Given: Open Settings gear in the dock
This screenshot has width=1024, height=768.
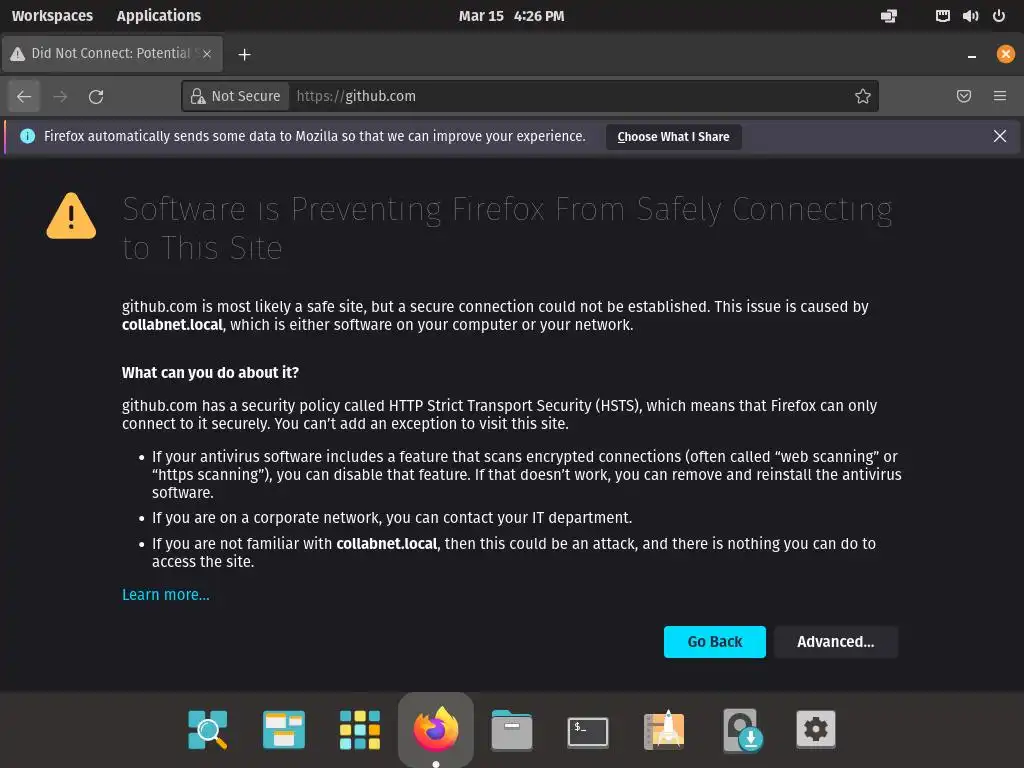Looking at the screenshot, I should (x=816, y=729).
